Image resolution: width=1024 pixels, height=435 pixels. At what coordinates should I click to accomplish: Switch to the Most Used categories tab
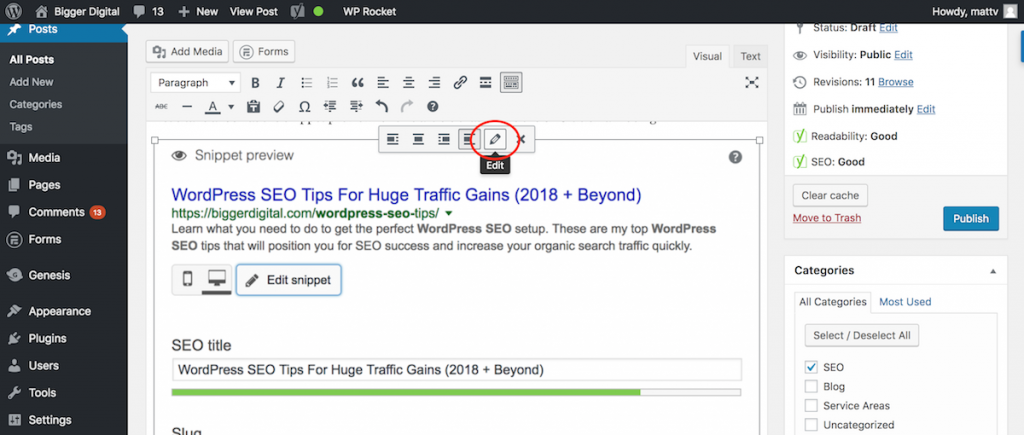(905, 302)
